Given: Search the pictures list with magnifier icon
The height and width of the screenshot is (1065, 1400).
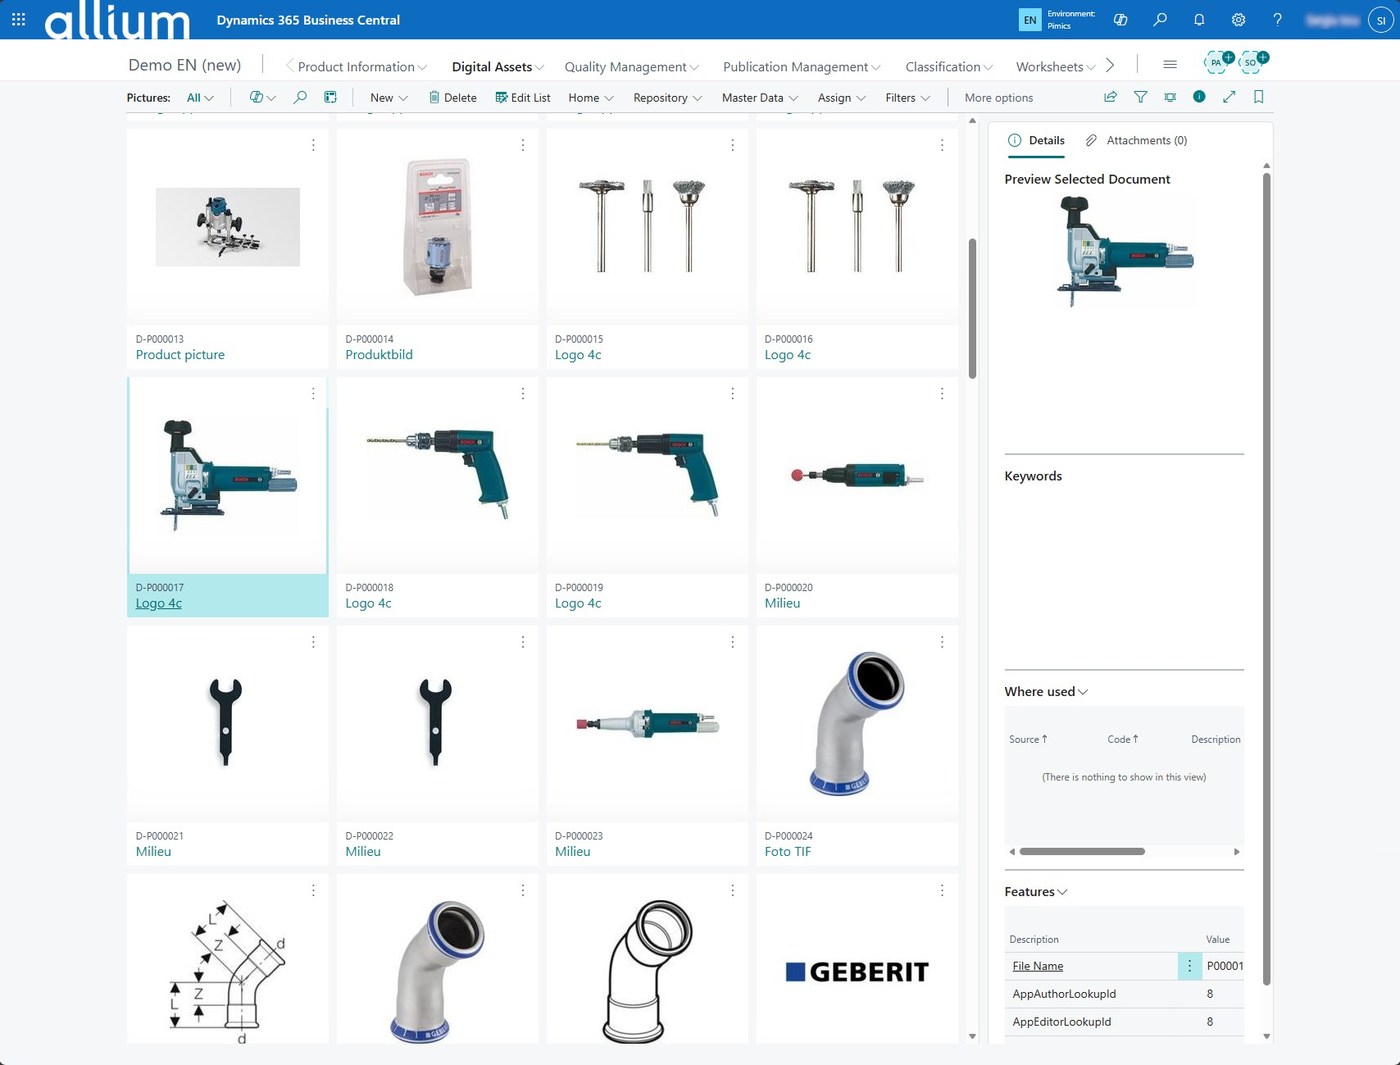Looking at the screenshot, I should click(300, 97).
